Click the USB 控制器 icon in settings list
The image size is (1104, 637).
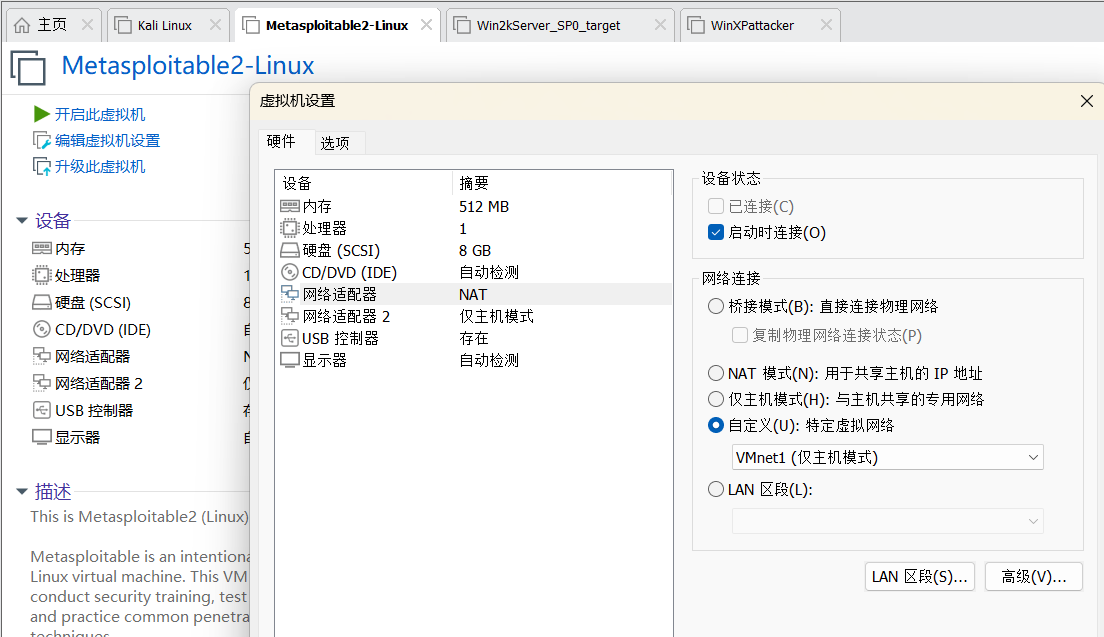[289, 339]
